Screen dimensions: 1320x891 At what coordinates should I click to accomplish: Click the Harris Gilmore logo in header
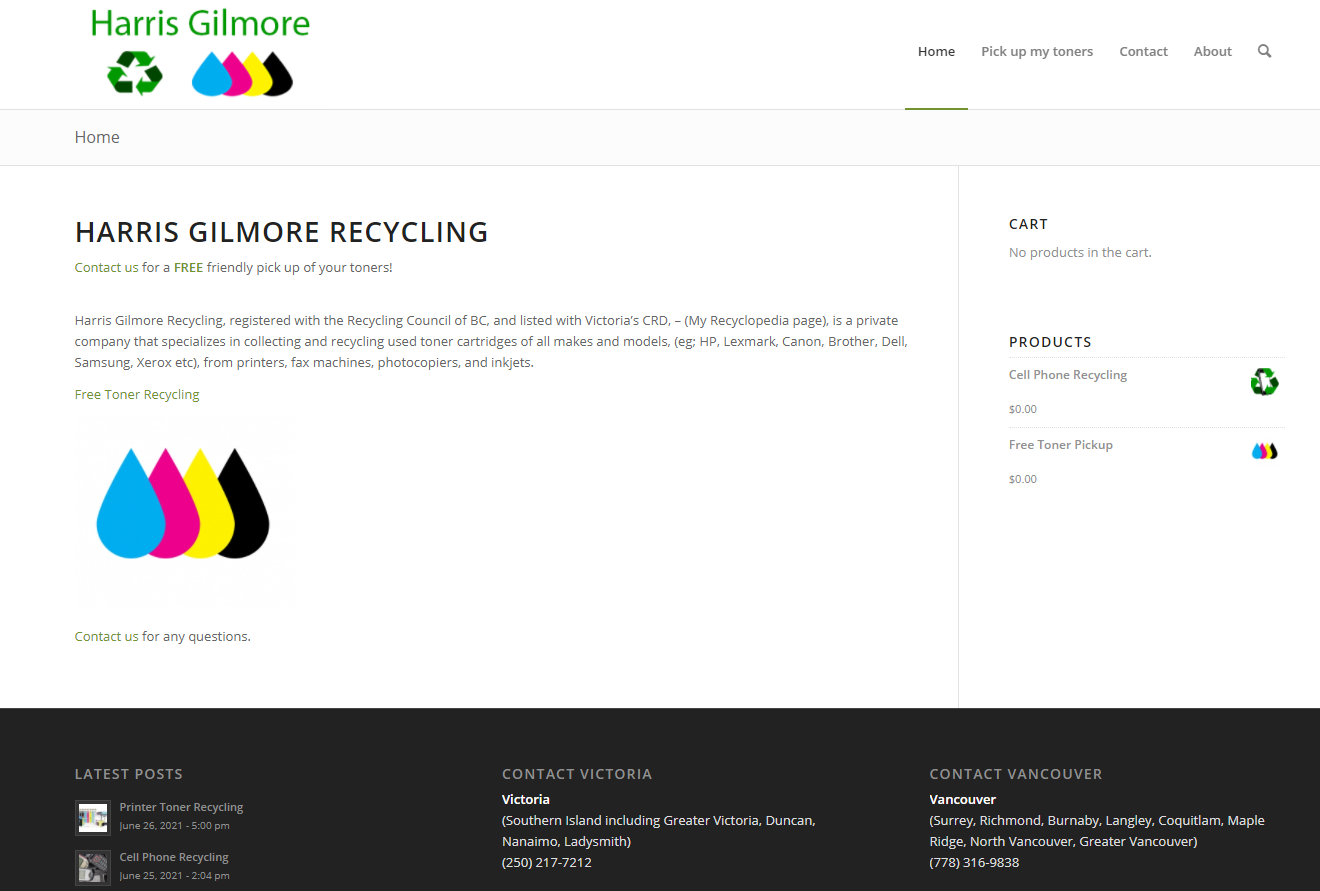(x=200, y=53)
